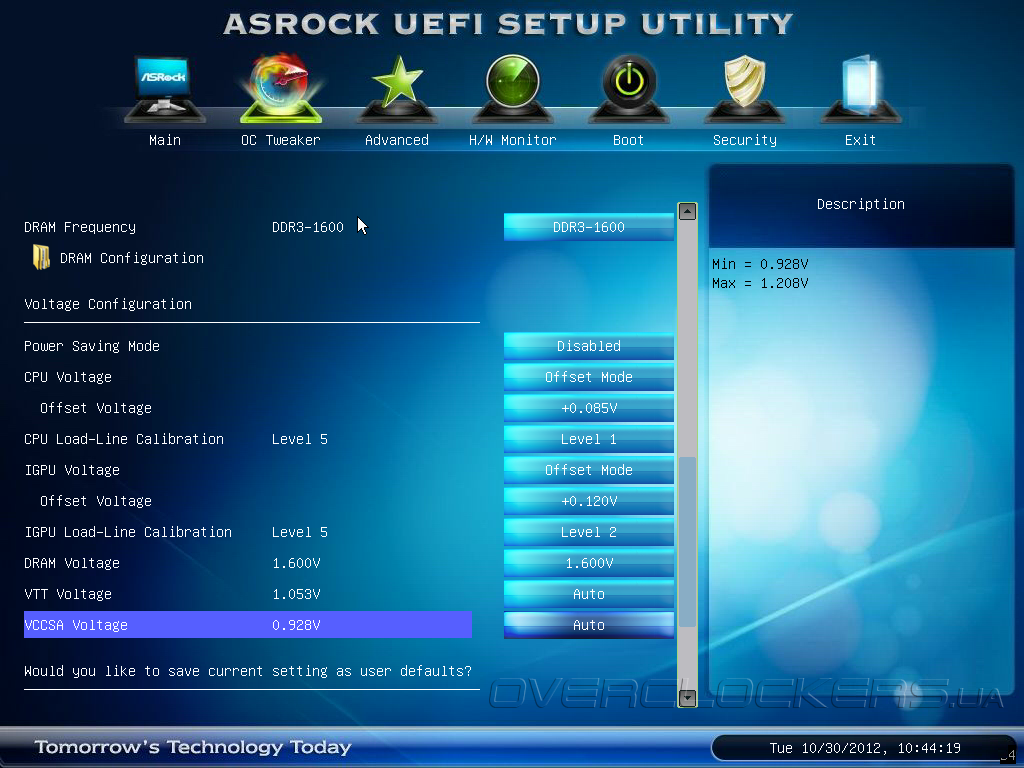Open DRAM Voltage 1.600V selector

pos(588,563)
